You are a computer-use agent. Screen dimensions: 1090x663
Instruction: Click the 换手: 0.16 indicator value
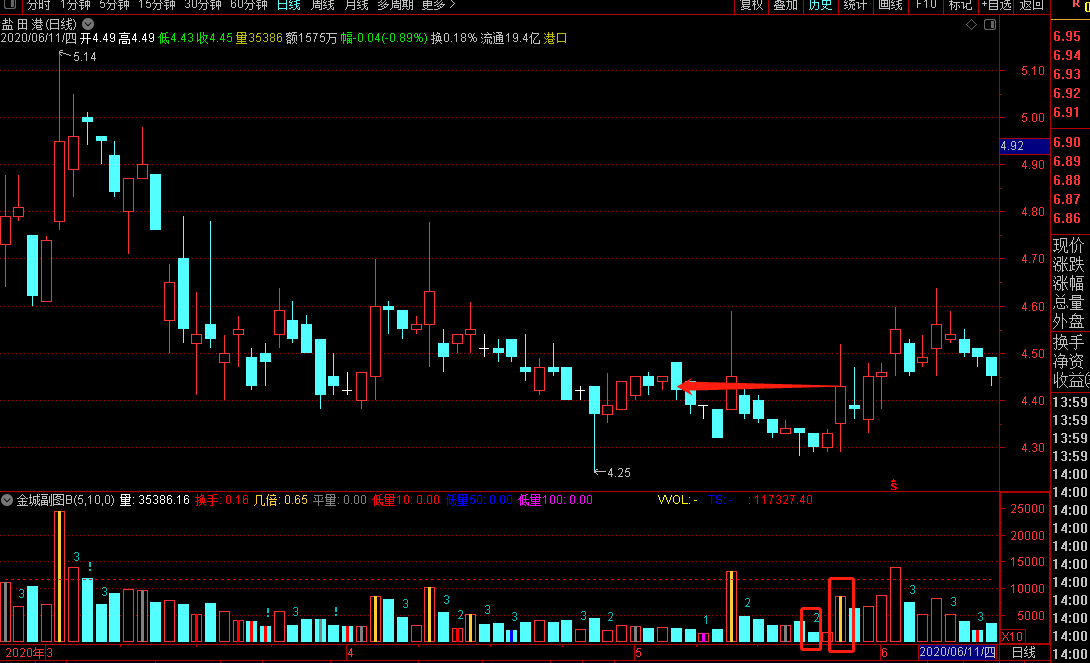tap(222, 500)
